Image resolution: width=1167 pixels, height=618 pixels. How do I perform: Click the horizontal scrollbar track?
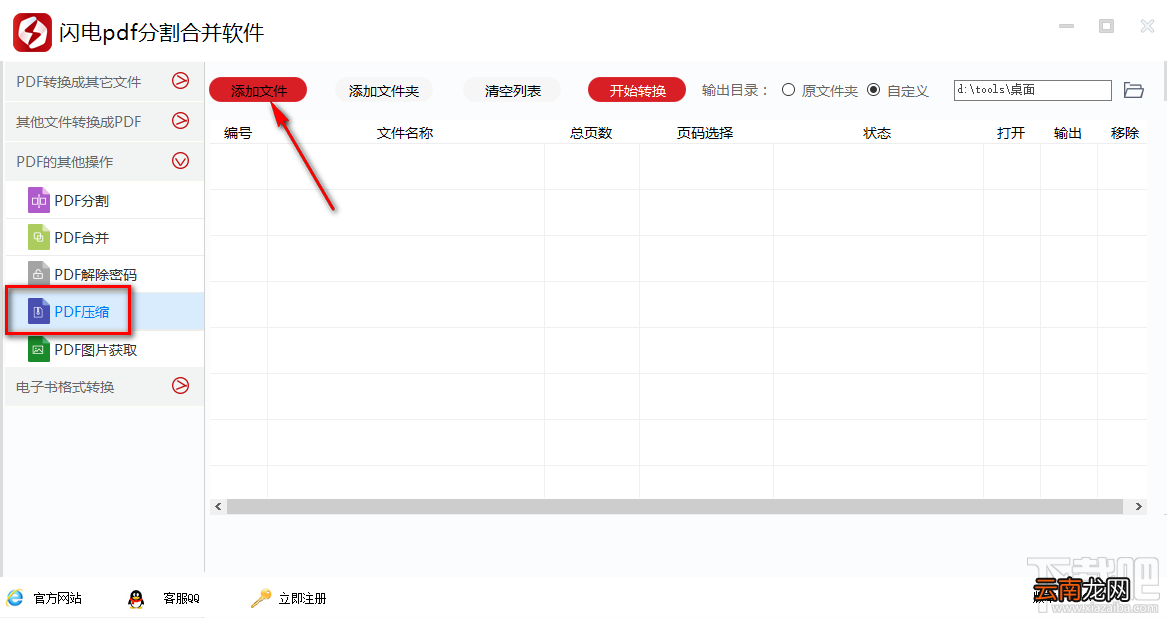pyautogui.click(x=674, y=506)
